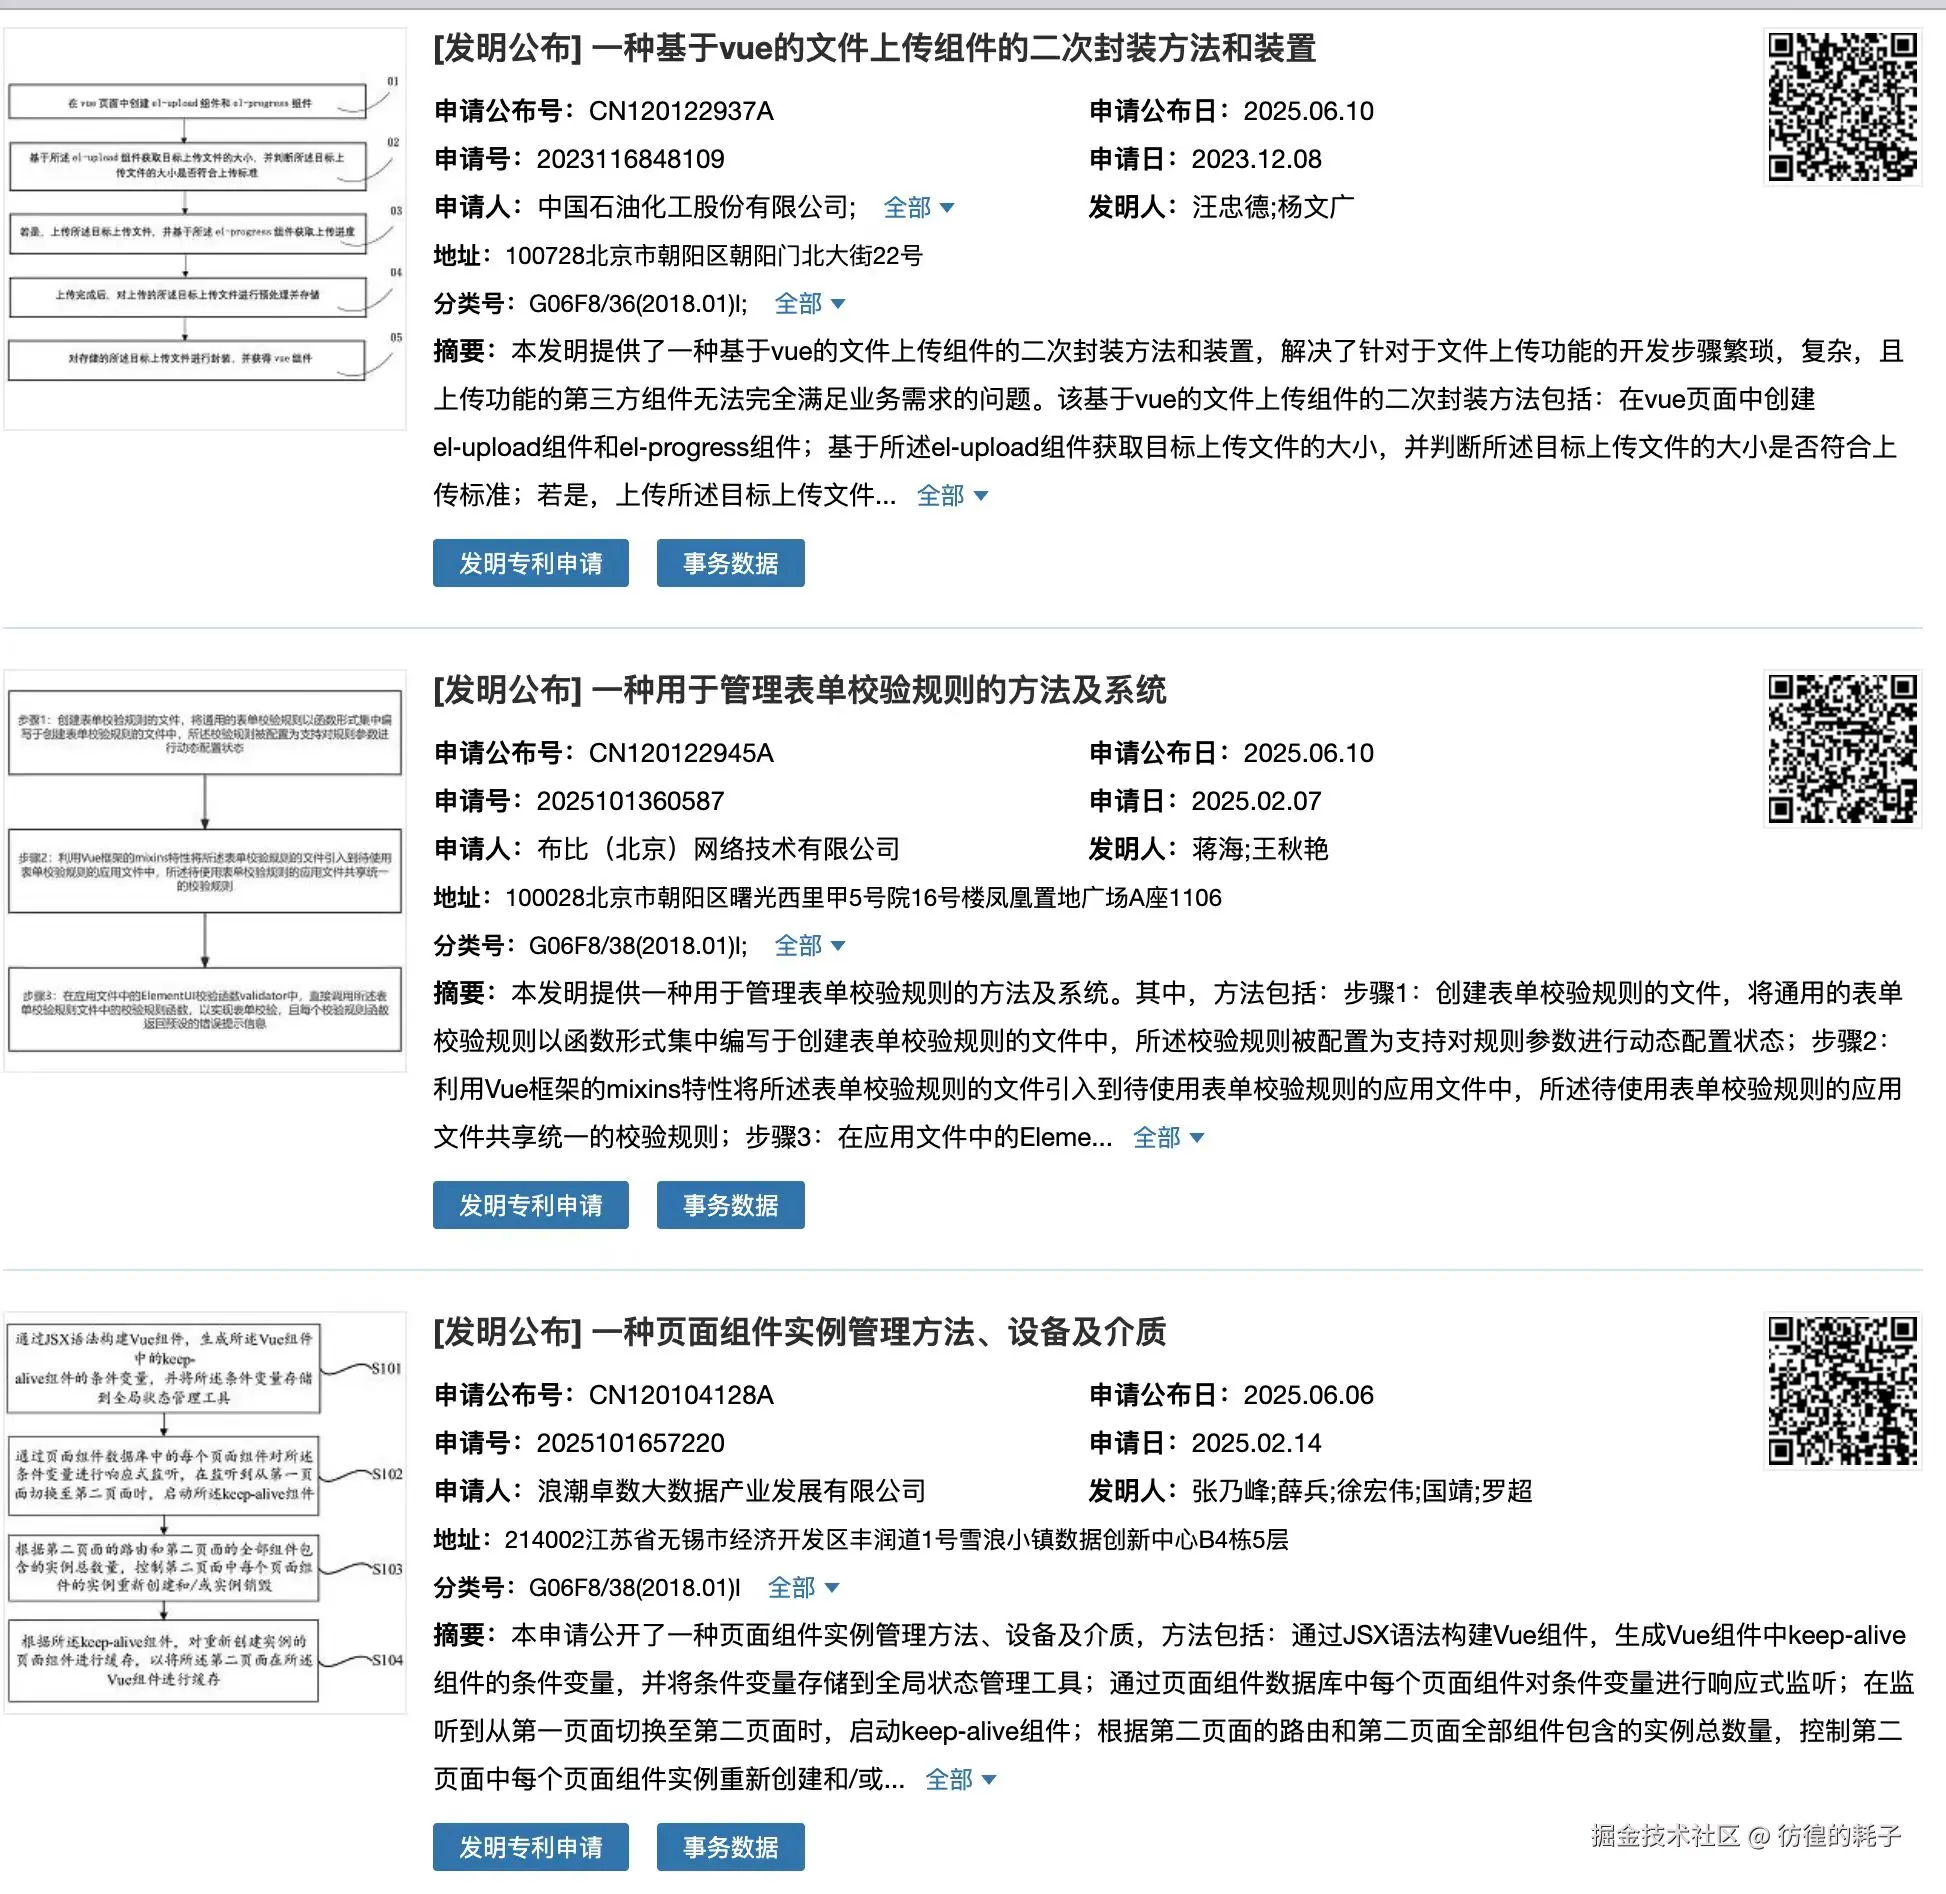Open 事务数据 for patent CN120122937A
Image resolution: width=1946 pixels, height=1894 pixels.
coord(730,563)
